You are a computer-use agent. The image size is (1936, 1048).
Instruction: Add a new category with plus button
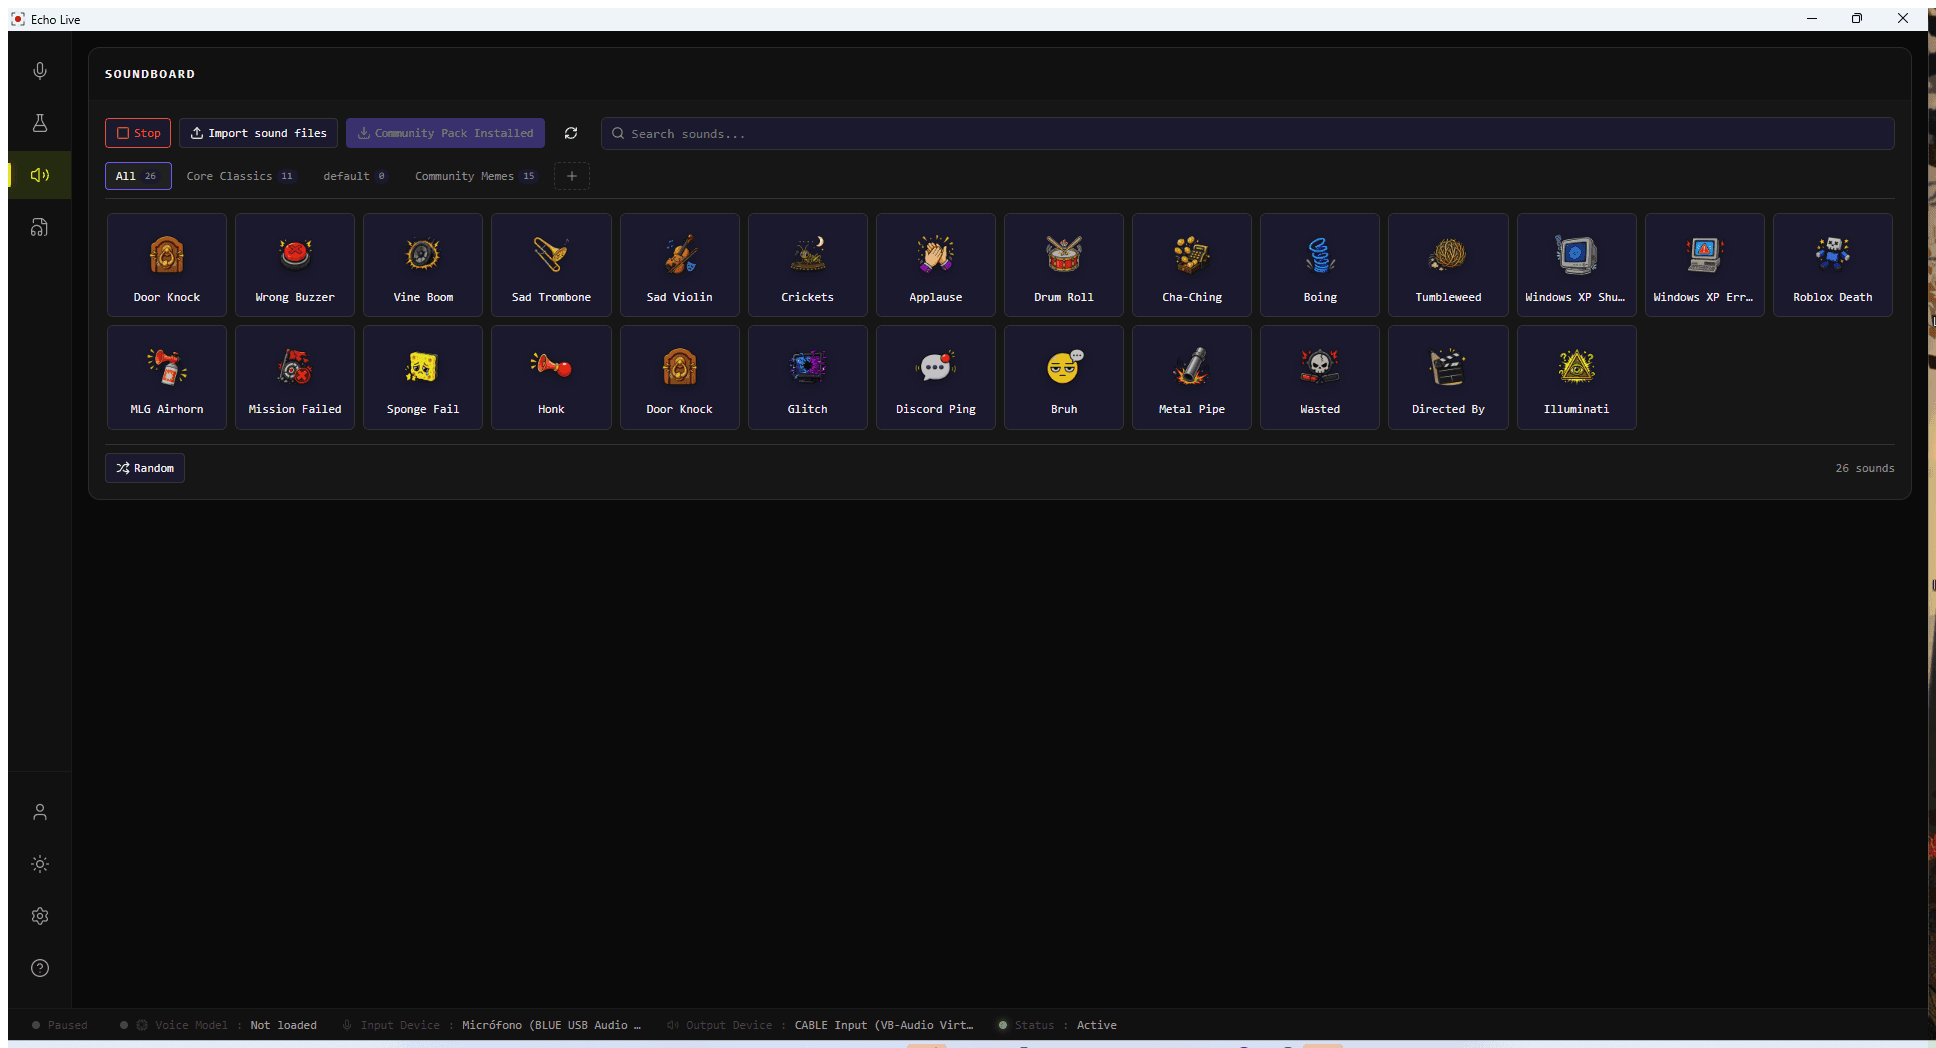pos(572,176)
